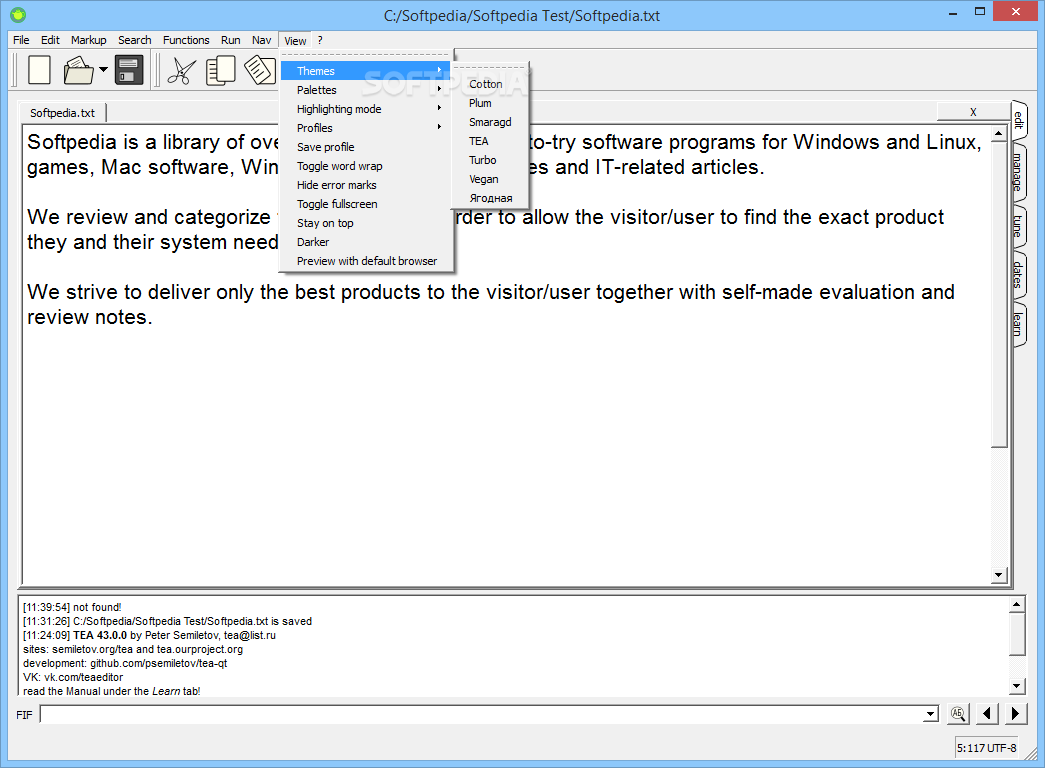Select Hide error marks entry
1045x768 pixels.
tap(365, 185)
